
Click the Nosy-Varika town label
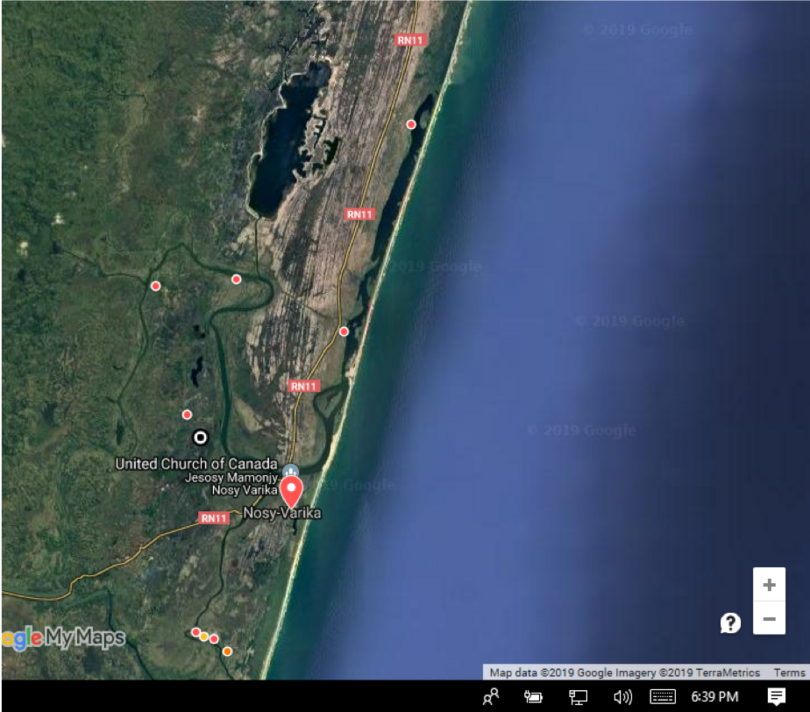(x=282, y=513)
